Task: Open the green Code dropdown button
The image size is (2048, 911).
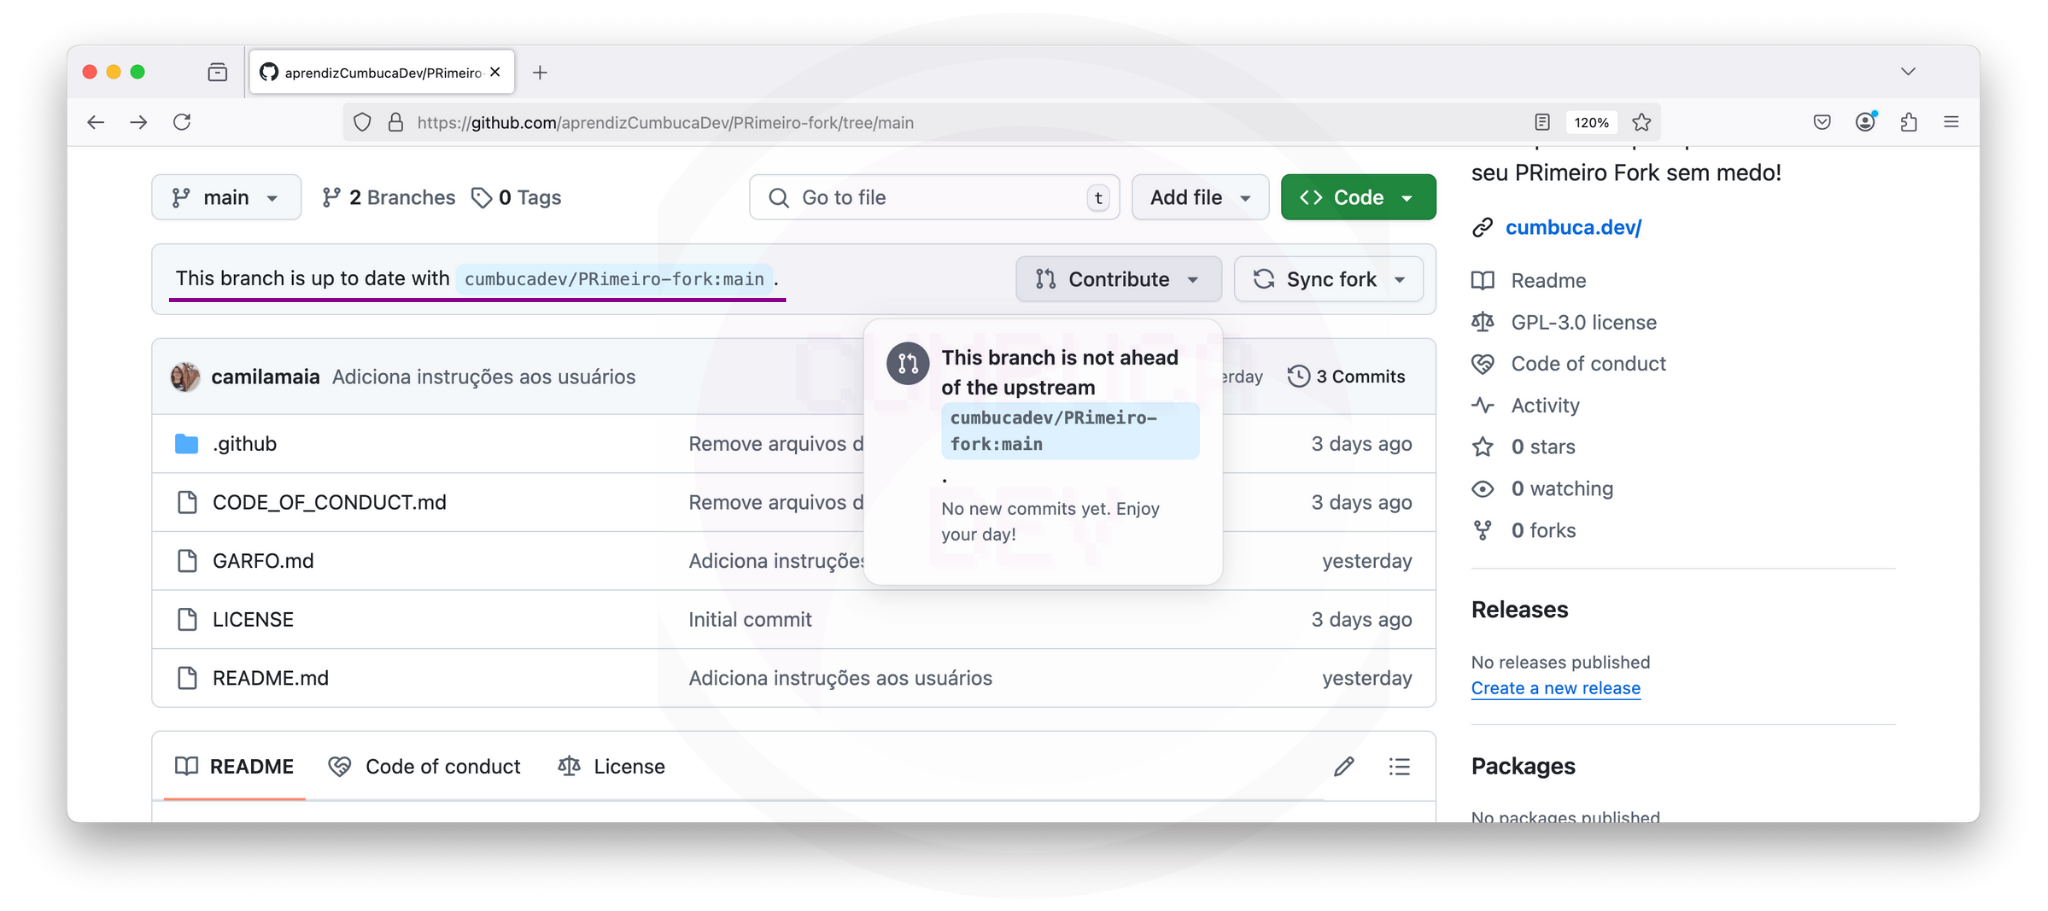Action: [x=1358, y=198]
